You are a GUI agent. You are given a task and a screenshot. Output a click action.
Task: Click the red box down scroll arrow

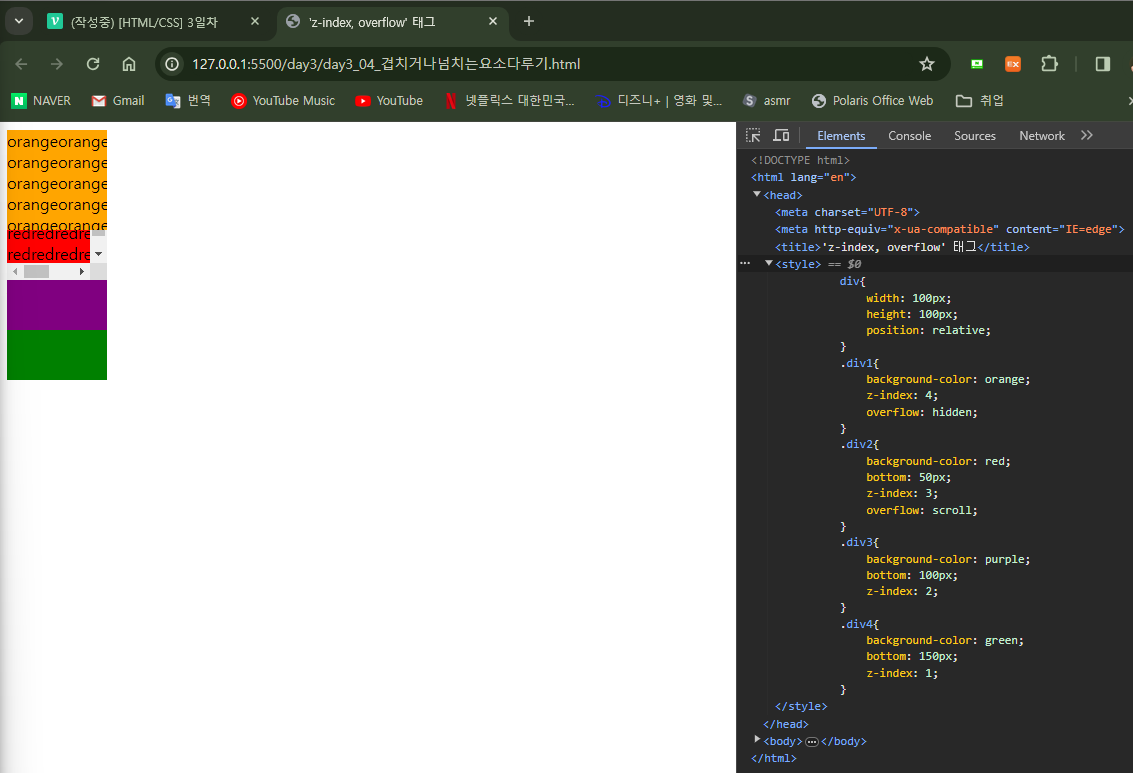pyautogui.click(x=98, y=254)
